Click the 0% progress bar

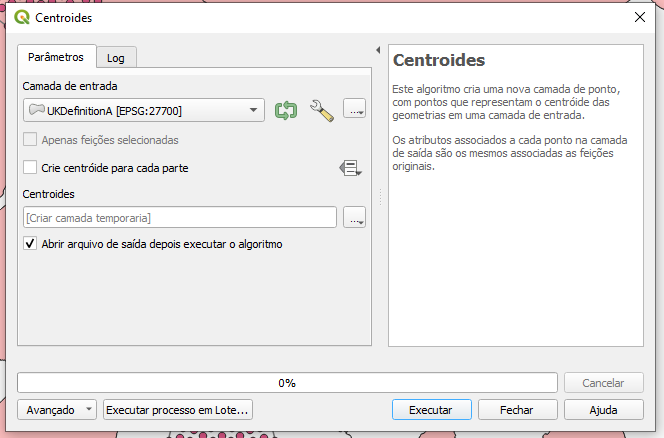[x=287, y=383]
